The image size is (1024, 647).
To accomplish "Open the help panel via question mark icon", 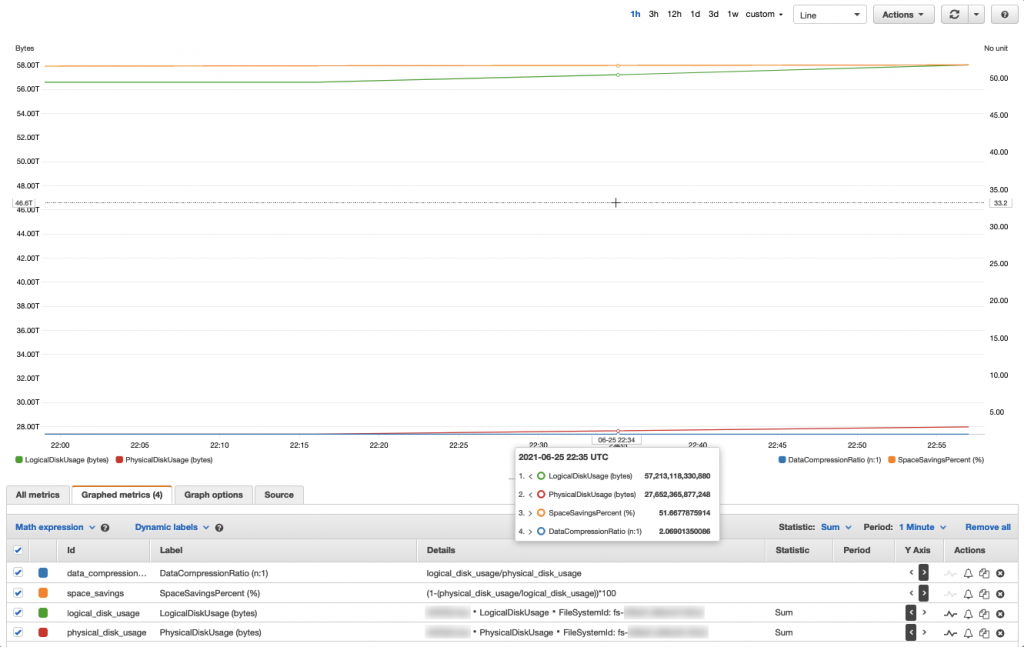I will tap(1004, 14).
